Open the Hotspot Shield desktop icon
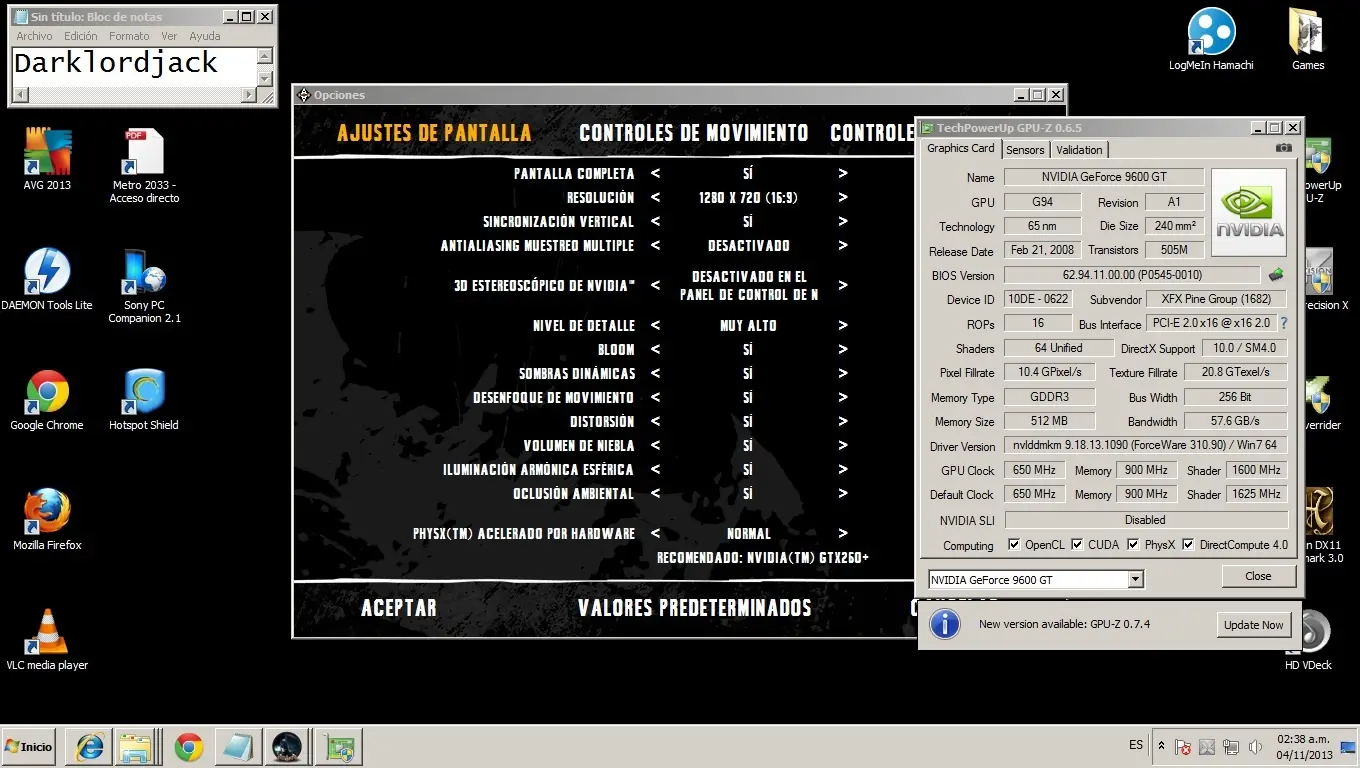Viewport: 1360px width, 768px height. 144,392
